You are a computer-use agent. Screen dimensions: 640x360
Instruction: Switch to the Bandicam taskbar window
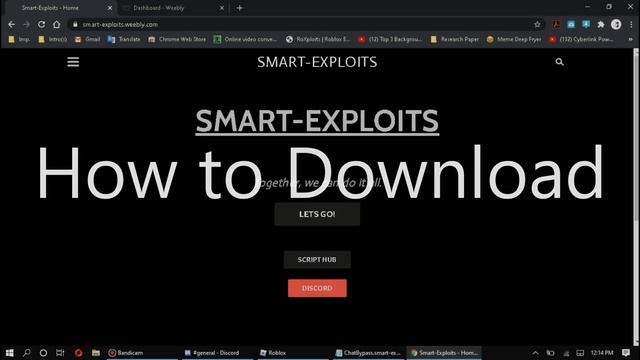pyautogui.click(x=142, y=353)
